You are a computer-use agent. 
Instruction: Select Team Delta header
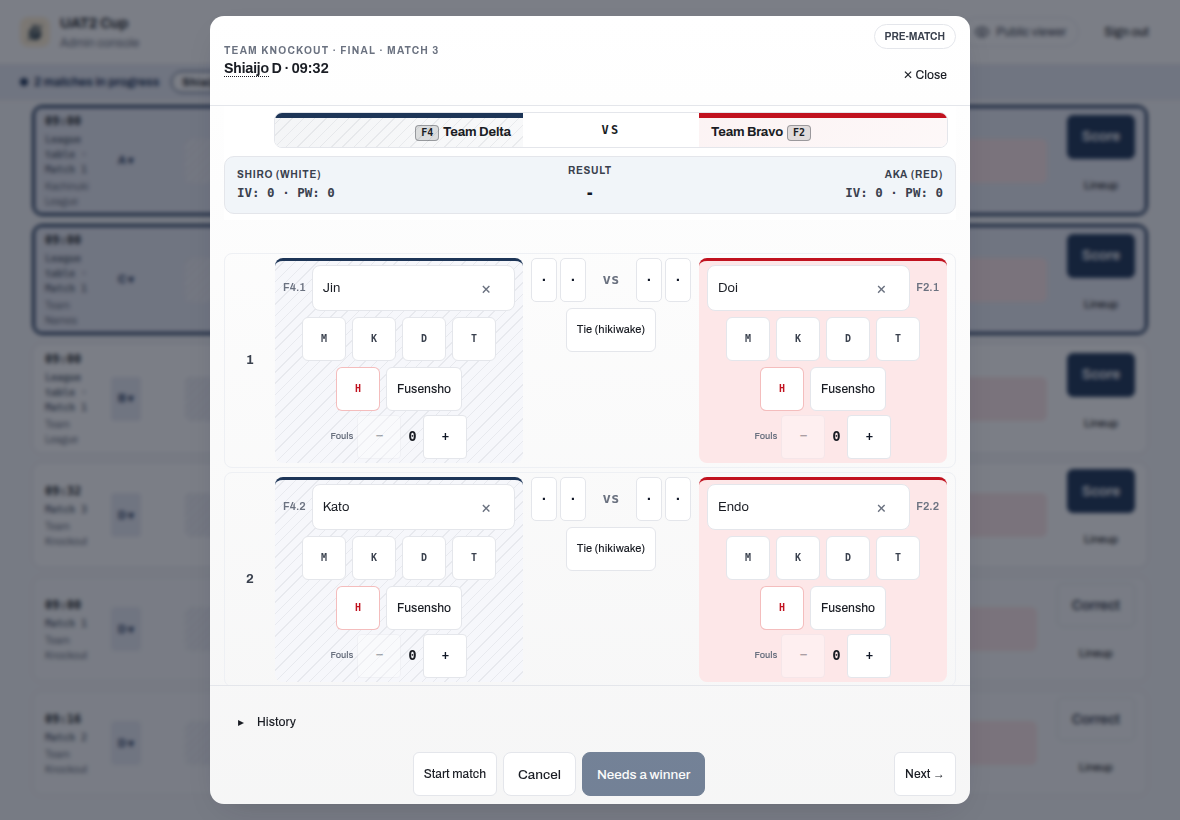point(399,131)
